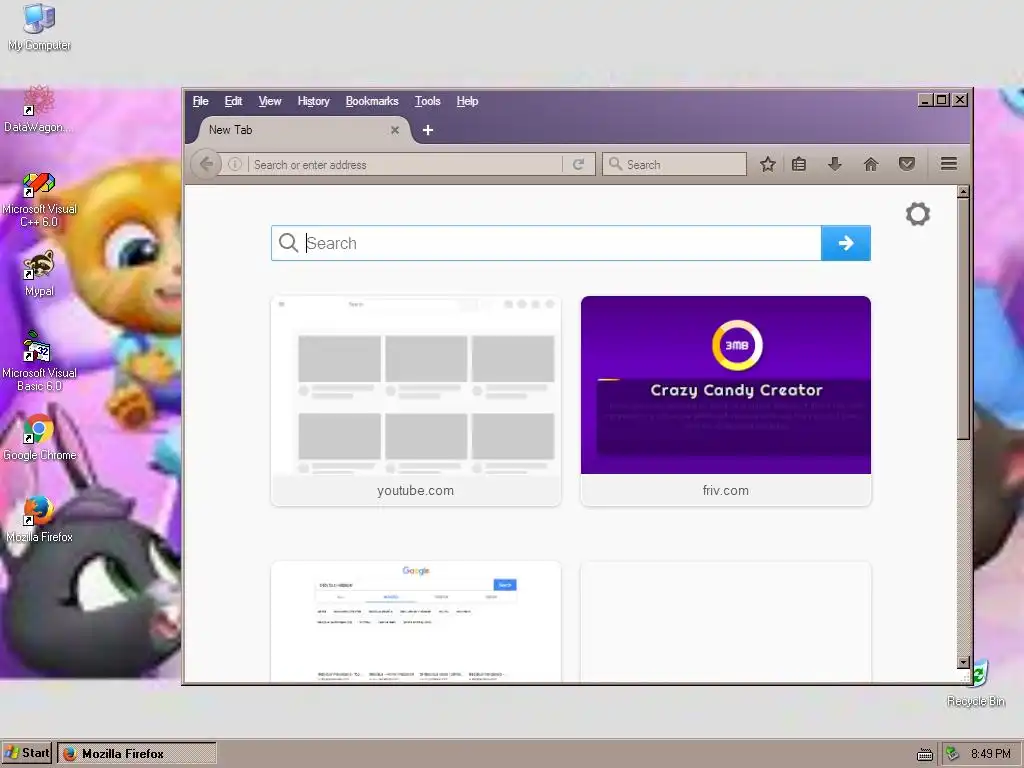
Task: Close the New Tab tab
Action: click(395, 130)
